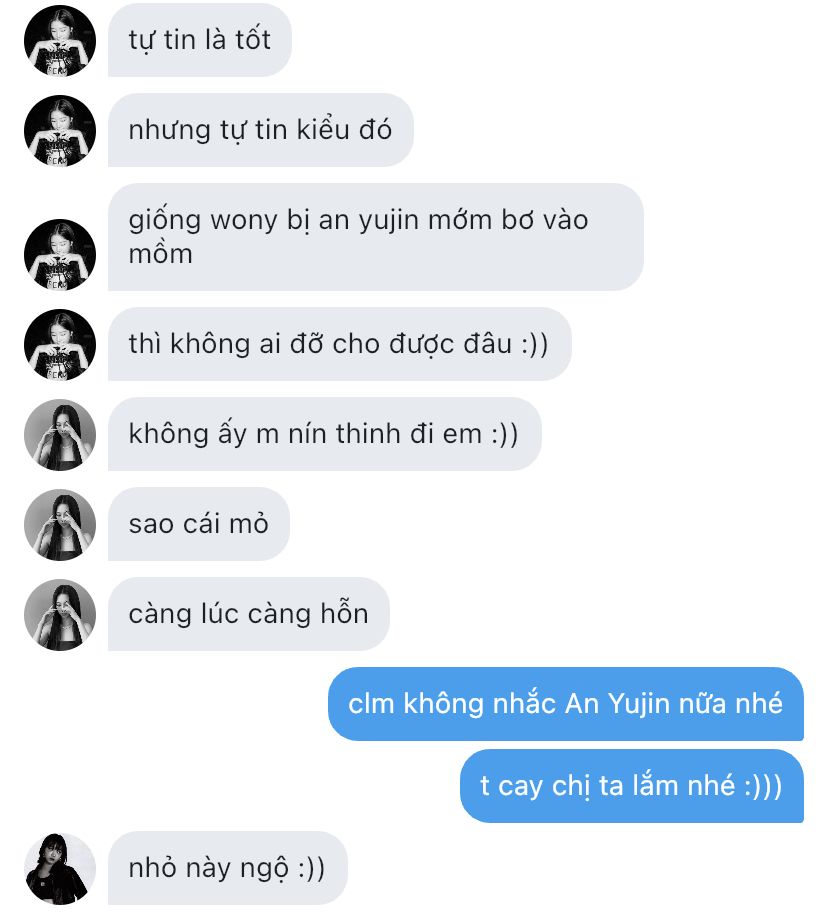Select the "nhưng tự tin kiểu đó" bubble
The height and width of the screenshot is (915, 828).
click(261, 130)
